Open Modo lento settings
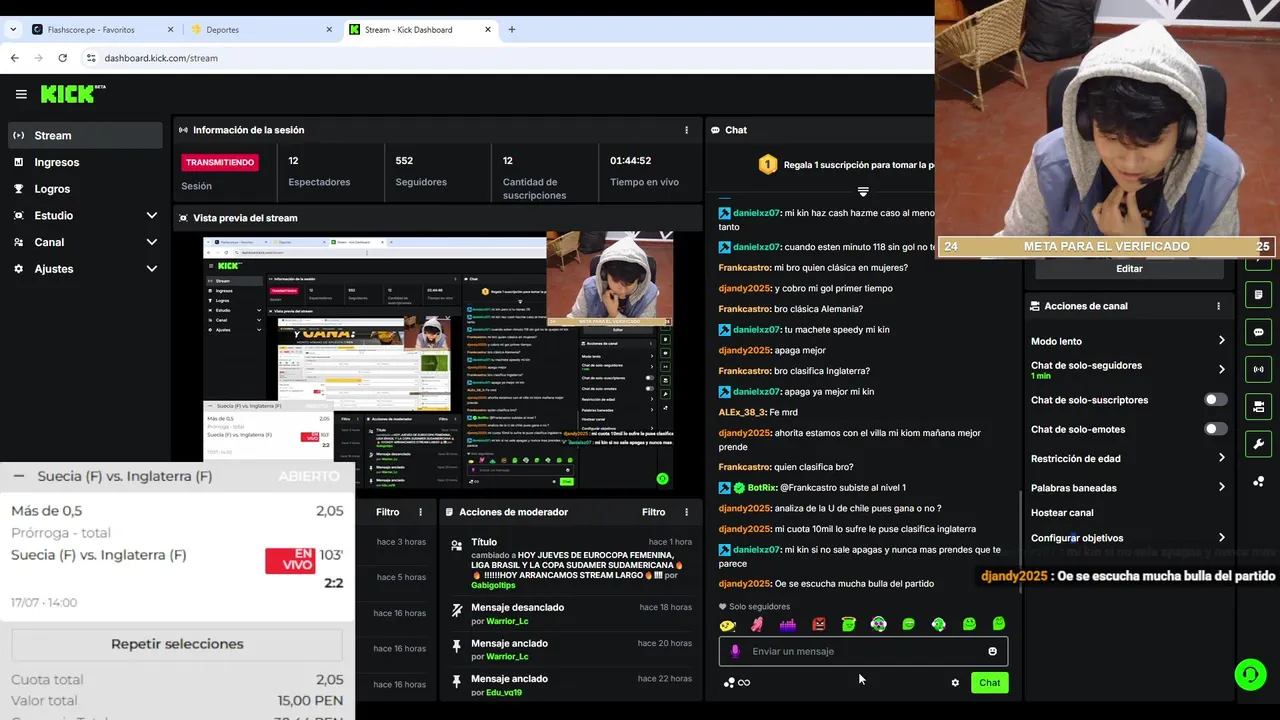 coord(1128,341)
